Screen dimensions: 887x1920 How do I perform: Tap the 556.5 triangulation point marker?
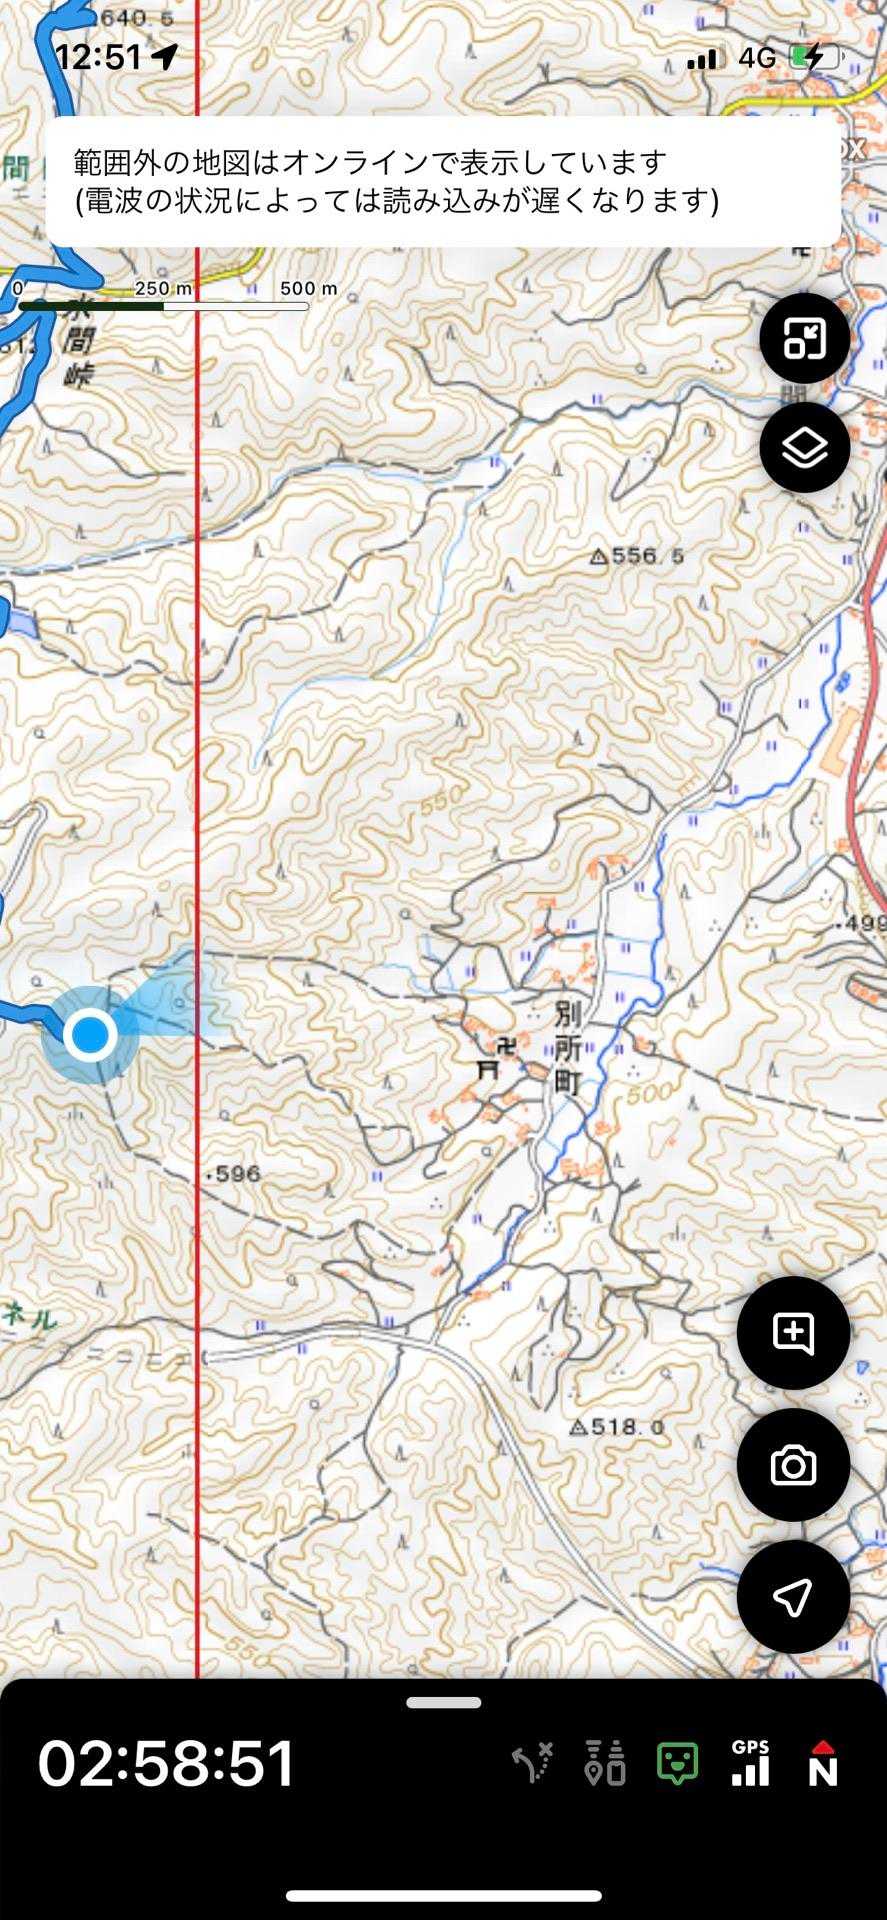598,557
